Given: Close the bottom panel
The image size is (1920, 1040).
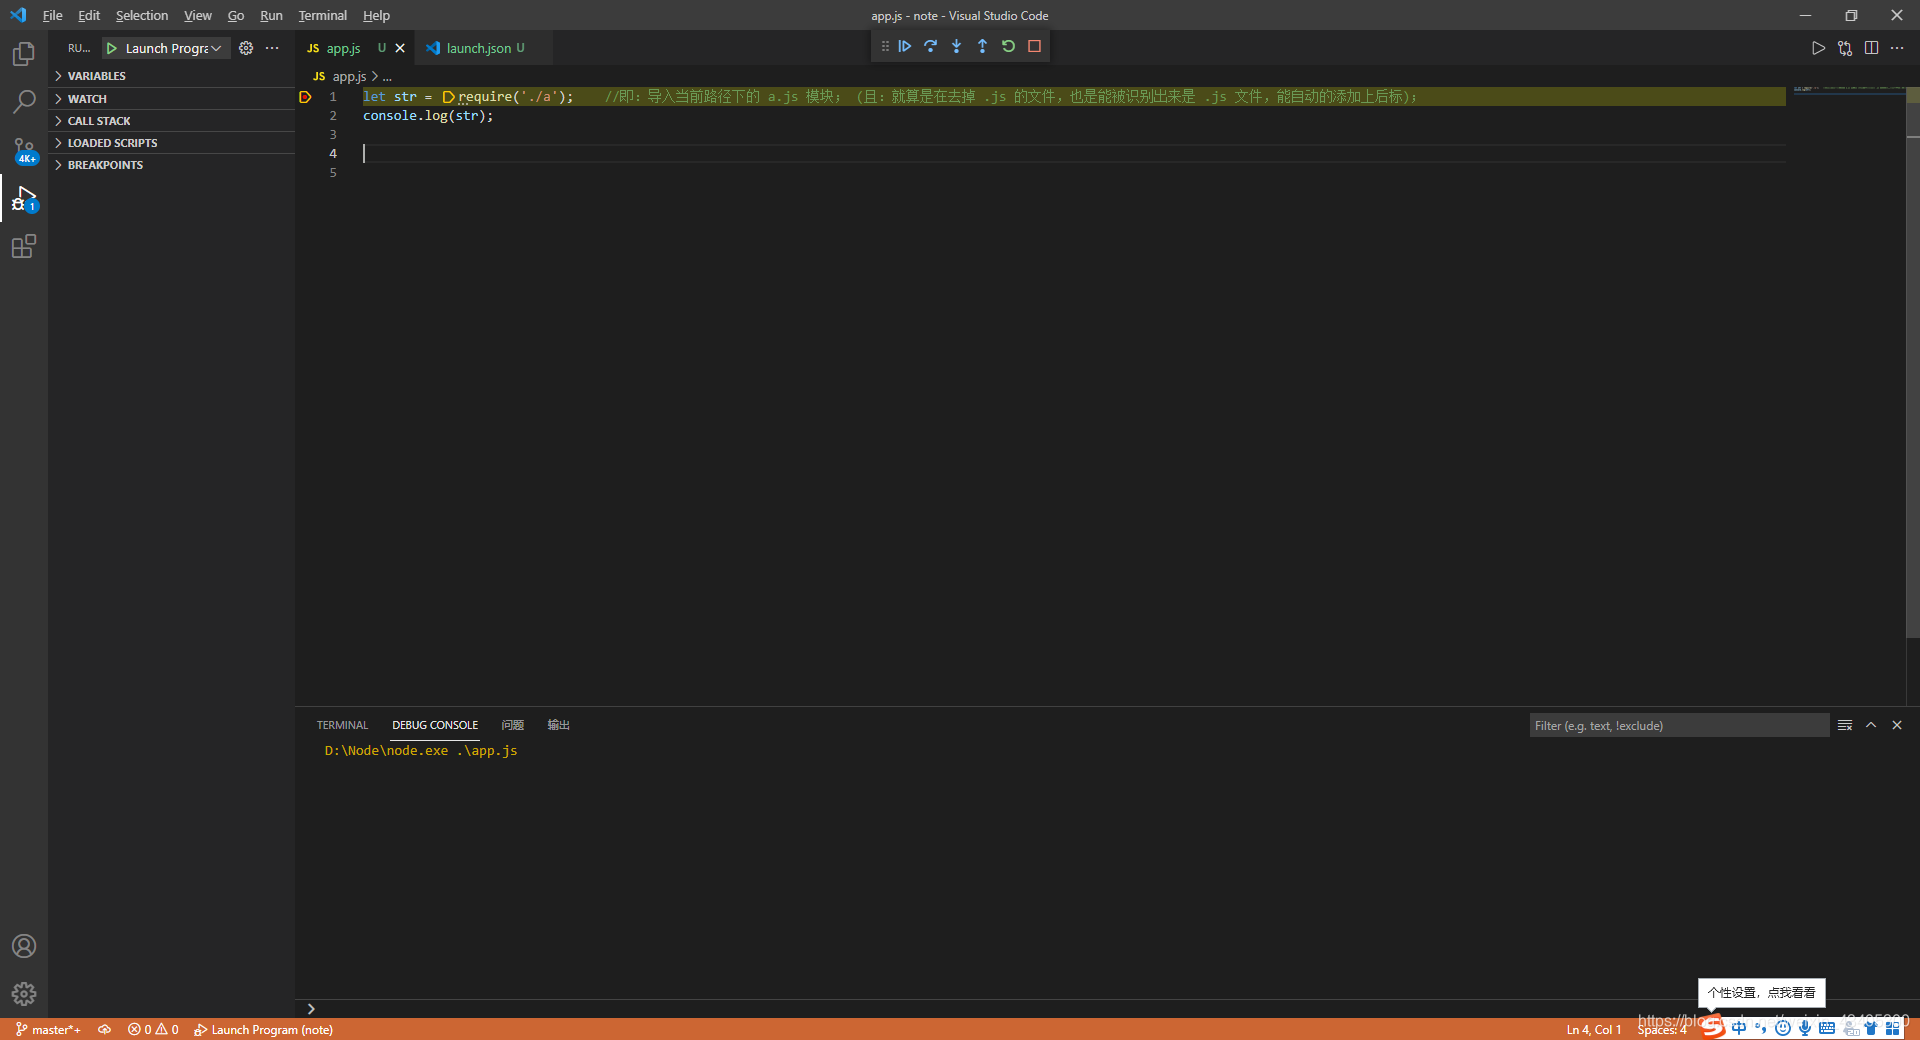Looking at the screenshot, I should click(1897, 725).
